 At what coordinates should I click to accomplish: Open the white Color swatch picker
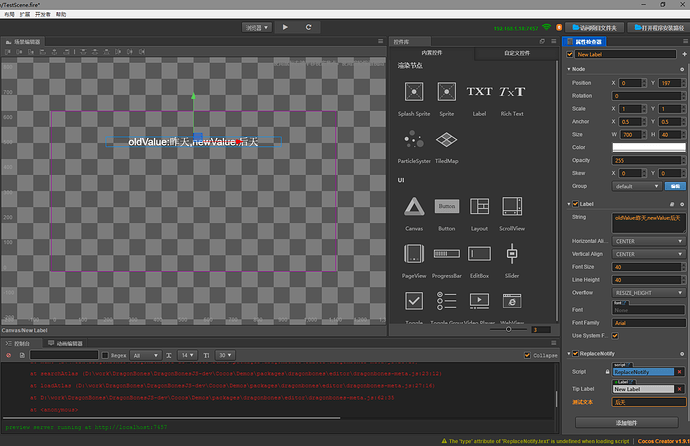point(649,147)
